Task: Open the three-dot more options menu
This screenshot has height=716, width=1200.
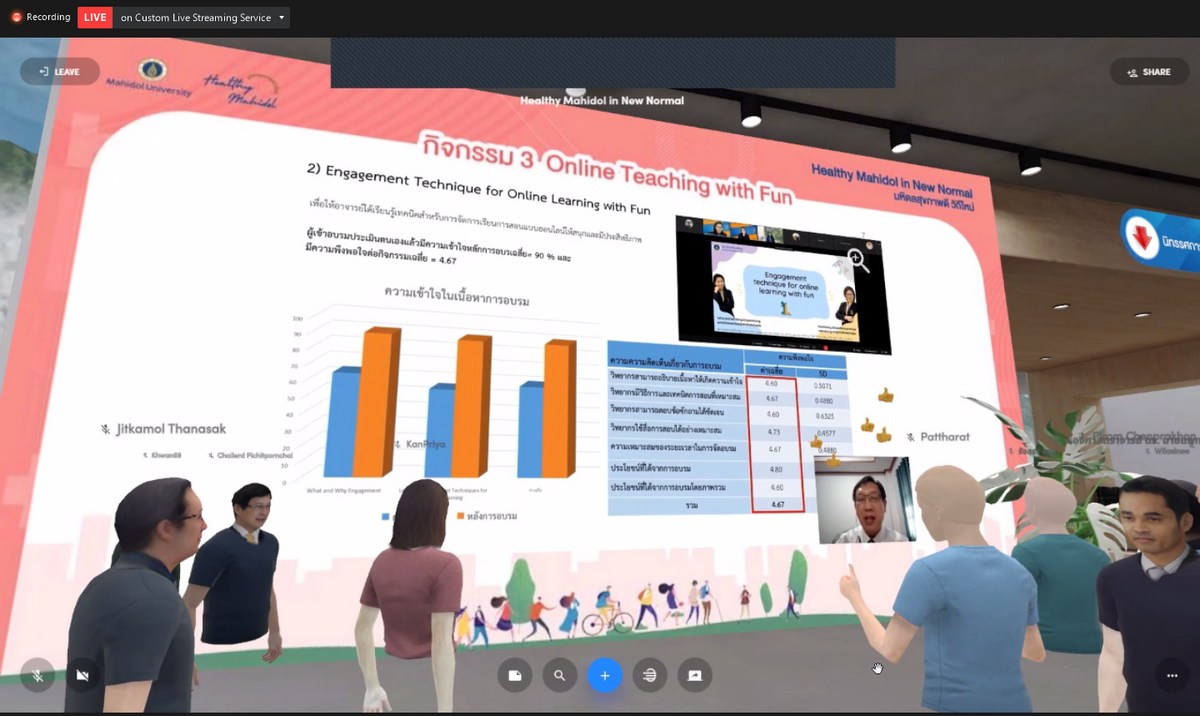Action: (x=1171, y=676)
